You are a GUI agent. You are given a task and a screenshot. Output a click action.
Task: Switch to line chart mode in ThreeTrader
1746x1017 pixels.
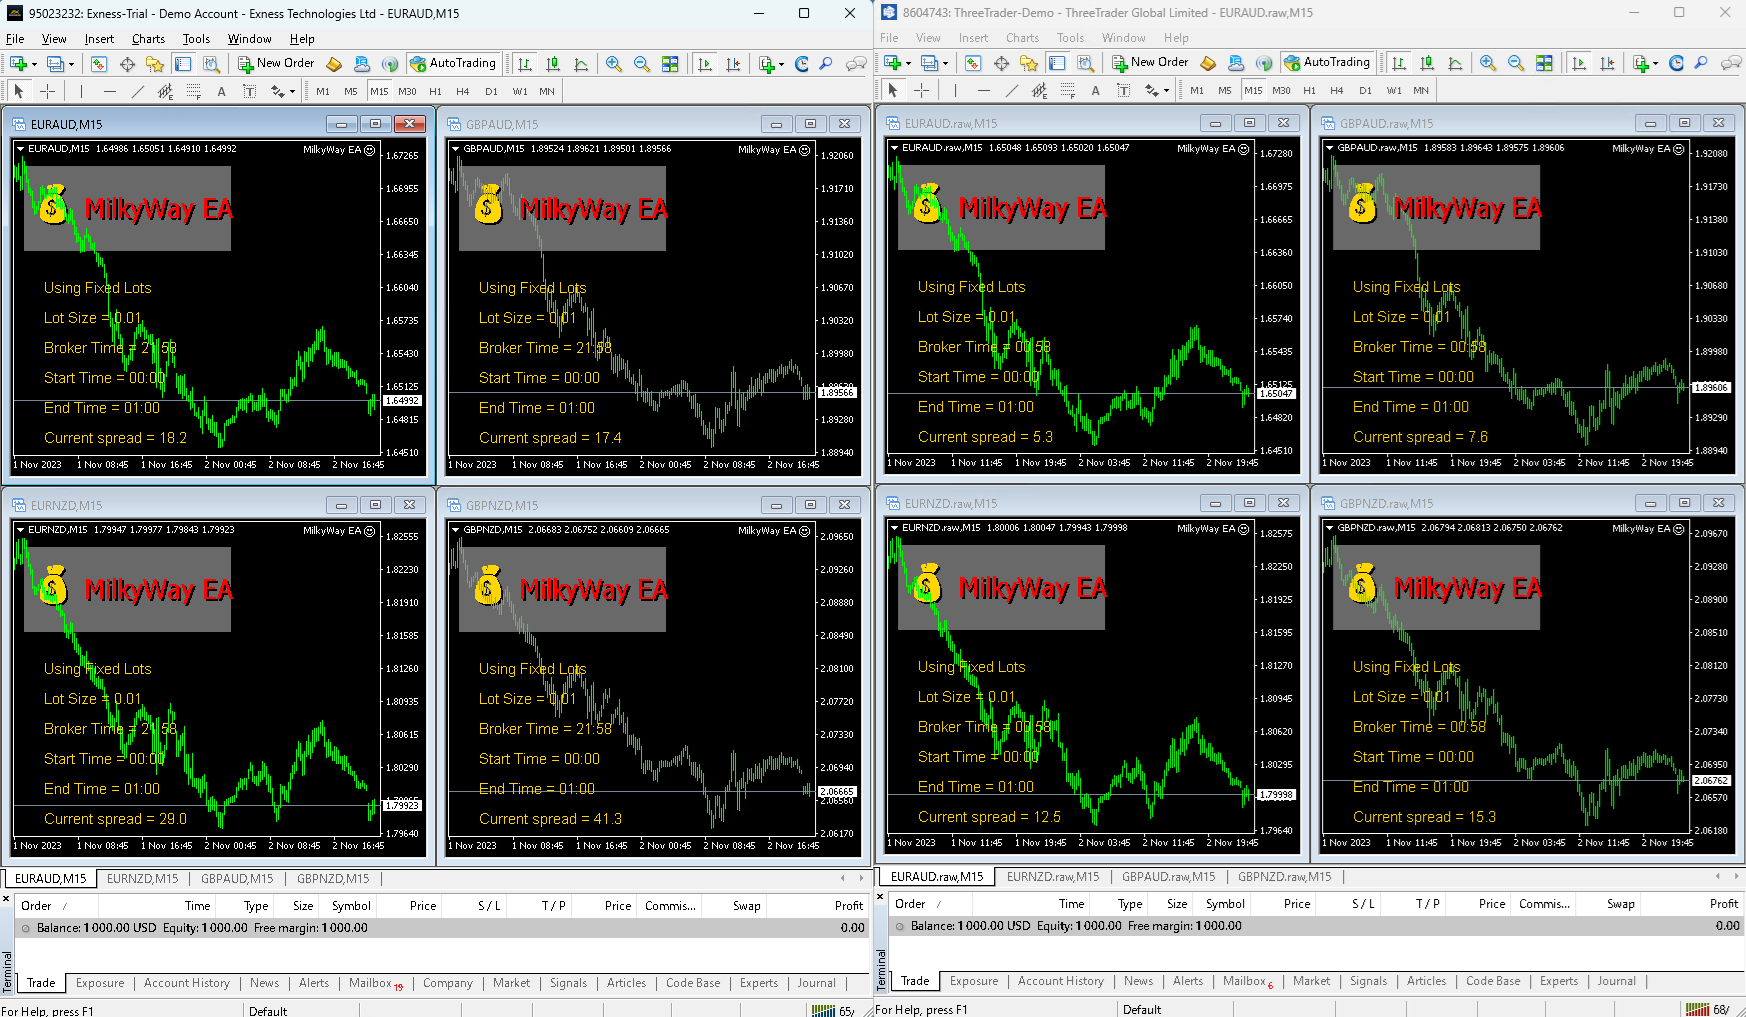coord(1455,63)
